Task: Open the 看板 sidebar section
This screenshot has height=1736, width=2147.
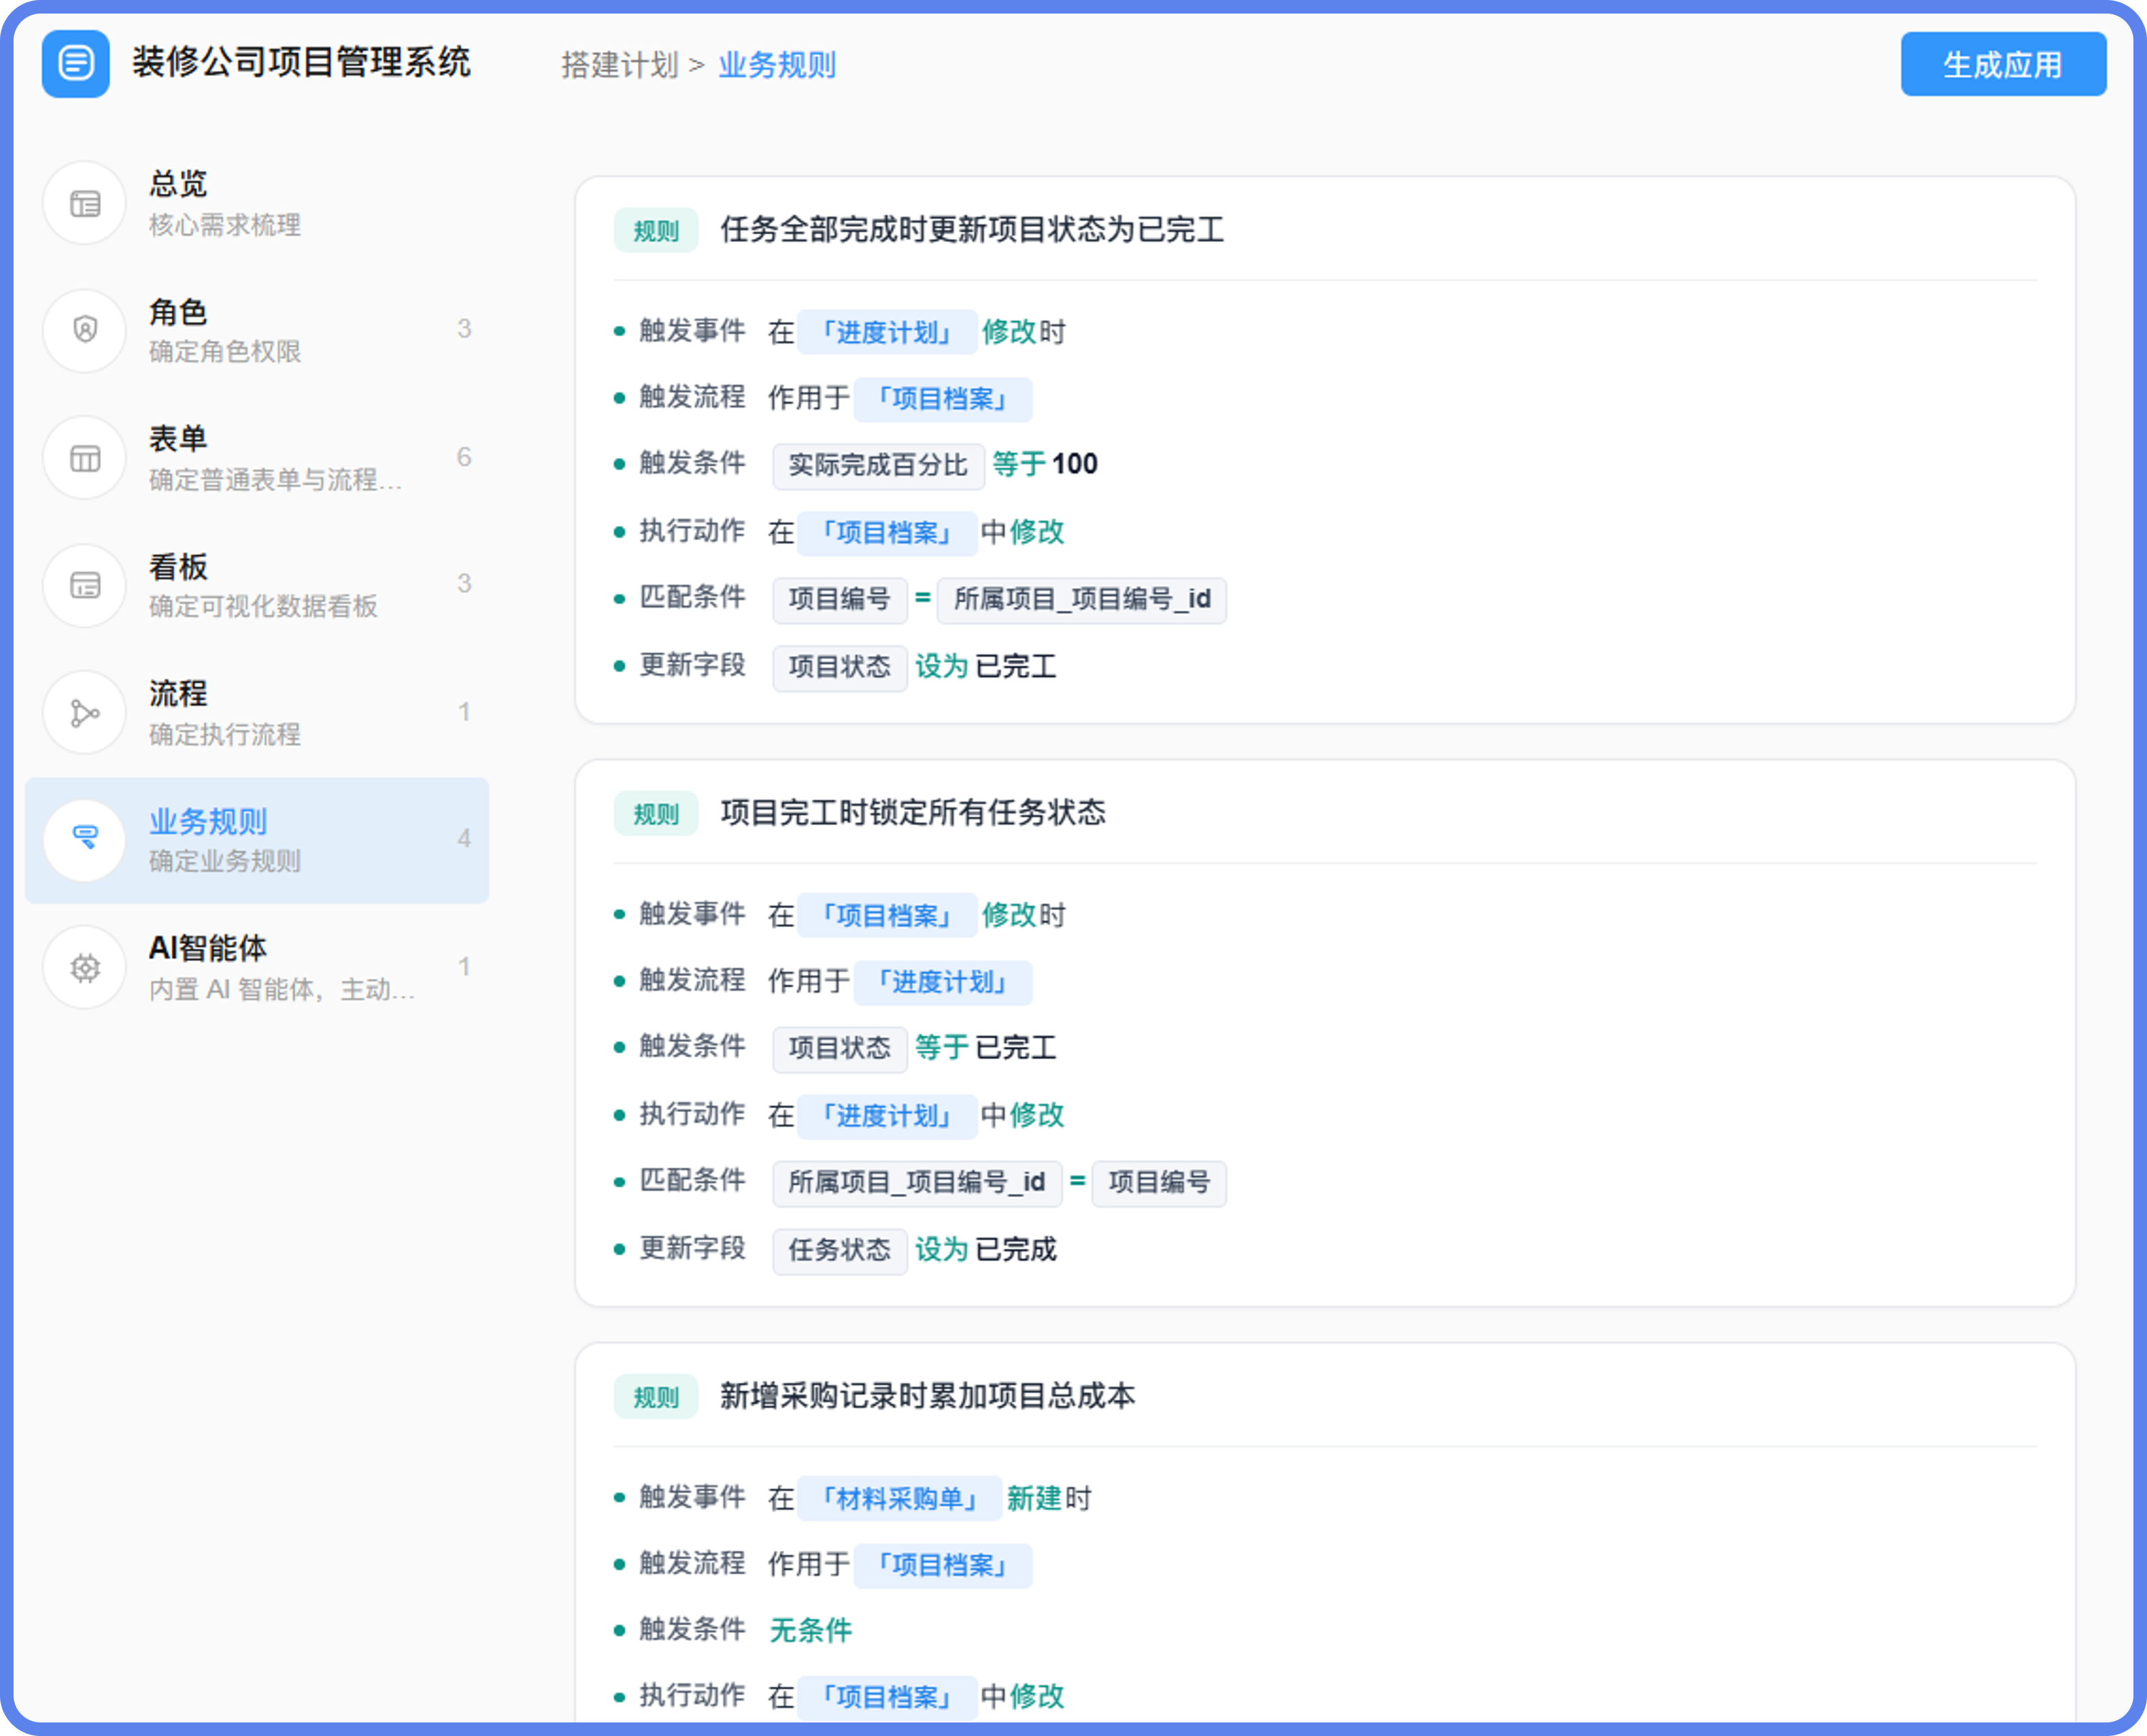Action: (x=257, y=585)
